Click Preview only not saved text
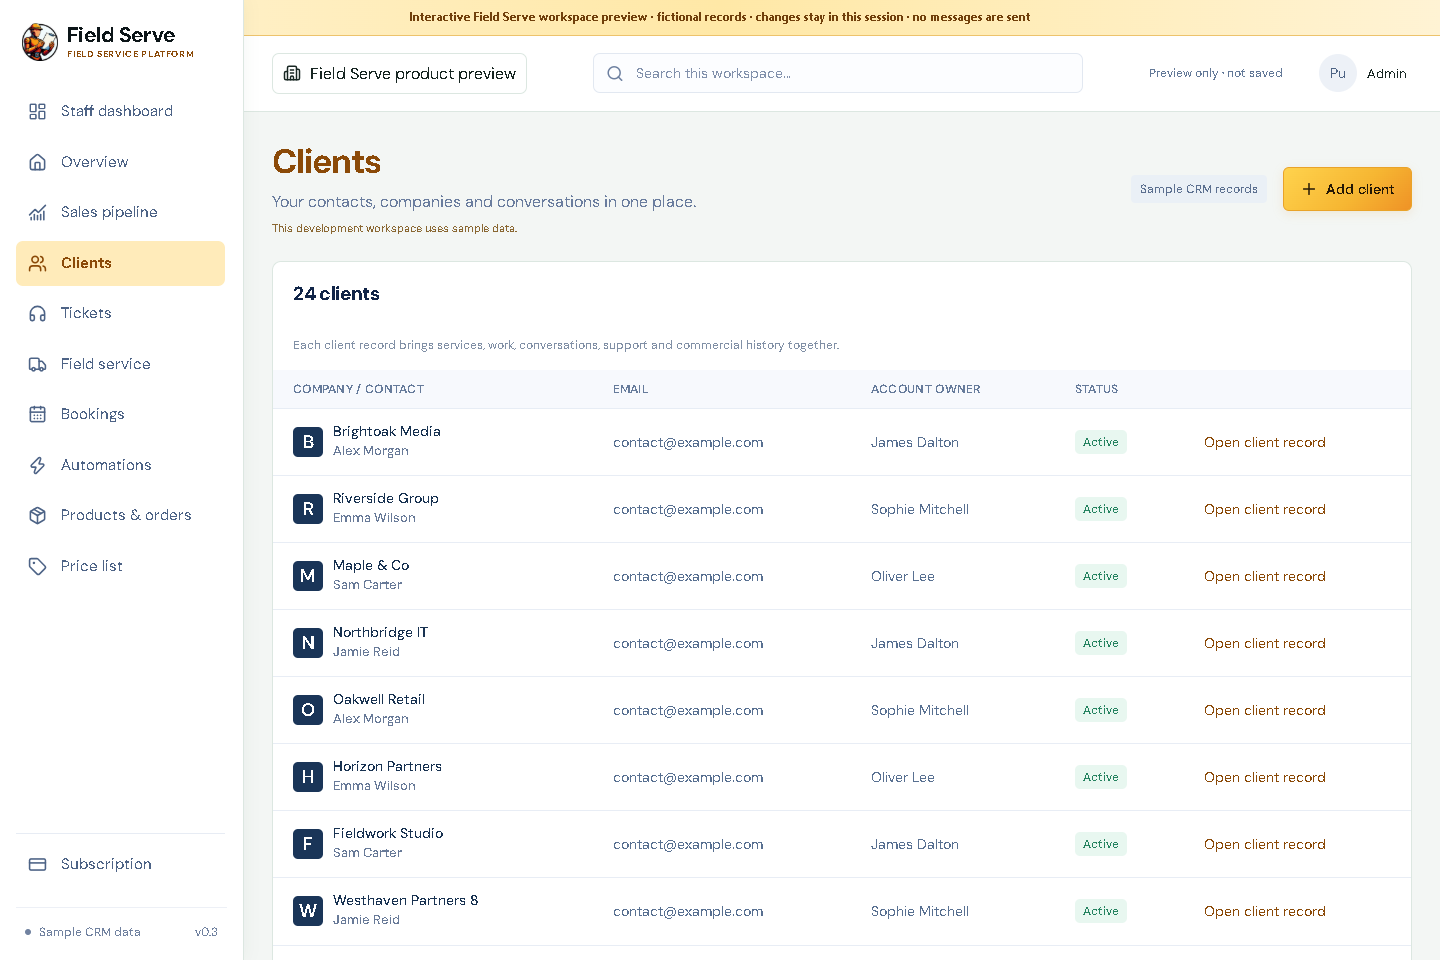The image size is (1440, 960). click(x=1215, y=73)
